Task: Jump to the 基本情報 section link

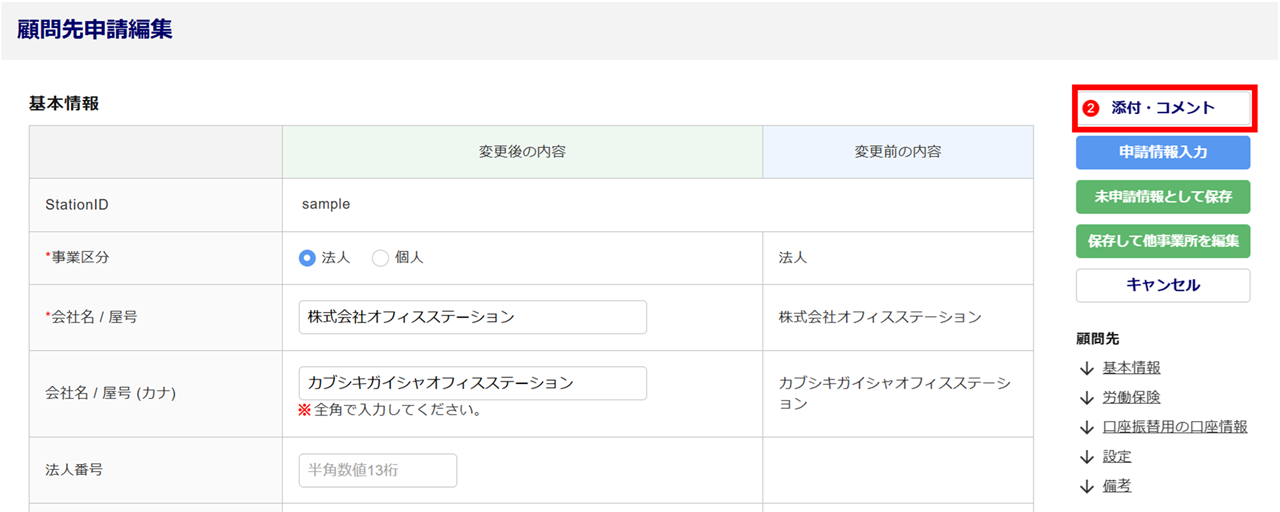Action: tap(1131, 368)
